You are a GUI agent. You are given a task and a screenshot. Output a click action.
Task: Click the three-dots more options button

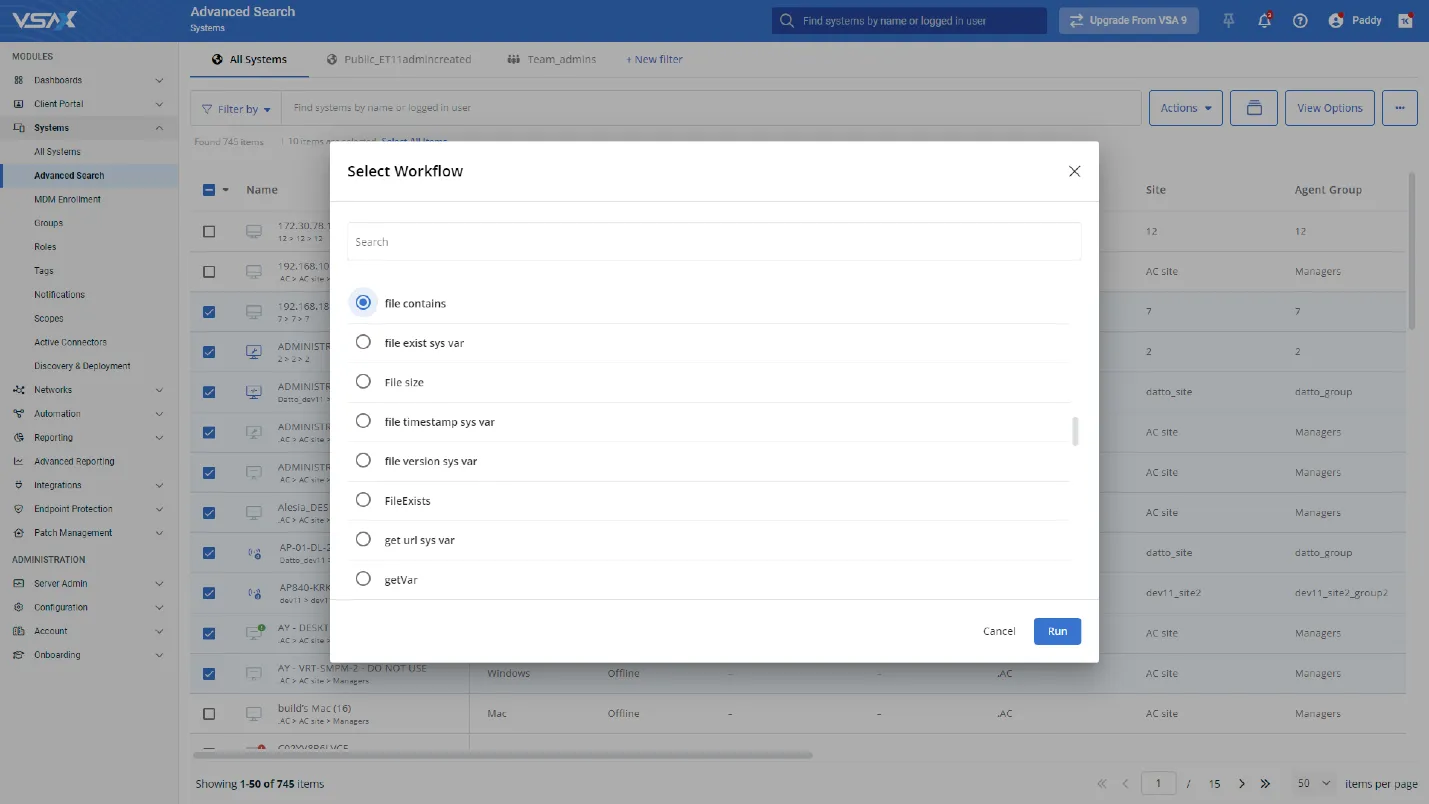pyautogui.click(x=1399, y=108)
